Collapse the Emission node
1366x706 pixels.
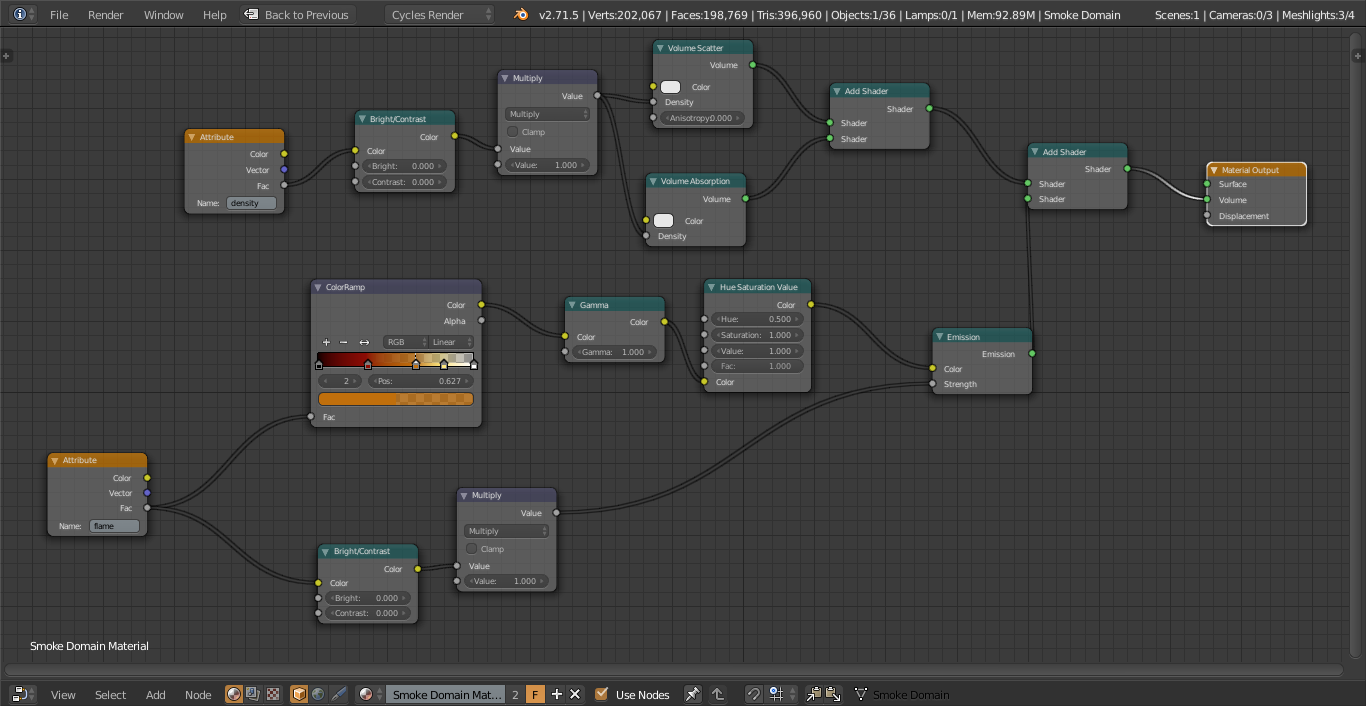click(x=940, y=337)
